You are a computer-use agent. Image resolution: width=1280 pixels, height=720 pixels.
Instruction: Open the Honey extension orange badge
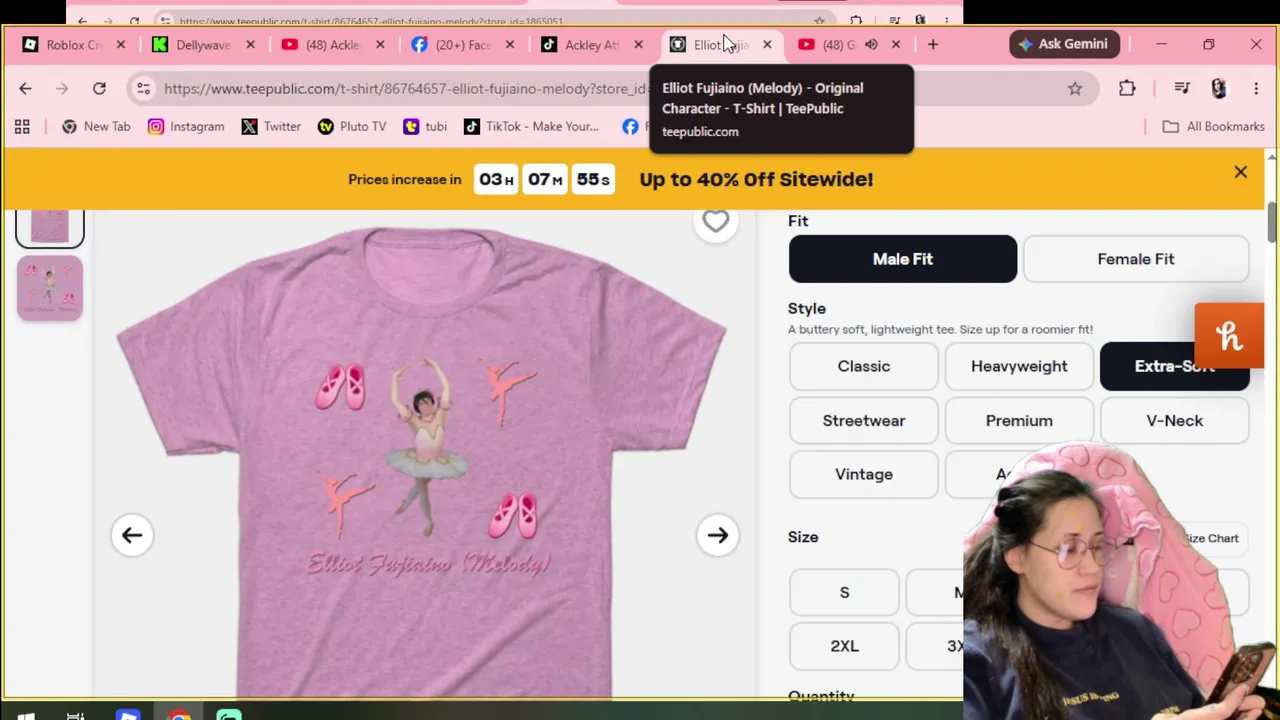coord(1229,336)
